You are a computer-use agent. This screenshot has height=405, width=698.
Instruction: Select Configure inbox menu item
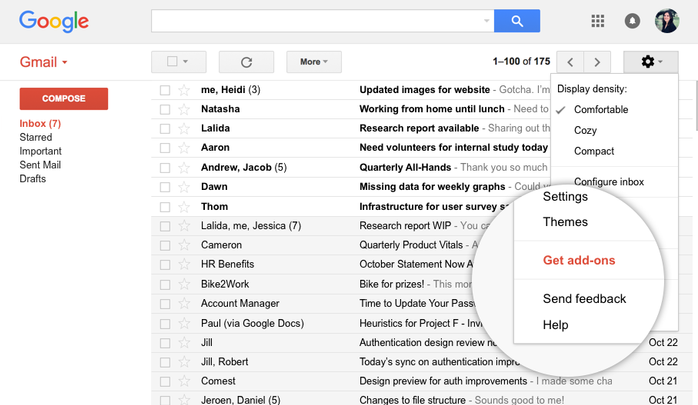click(x=609, y=182)
